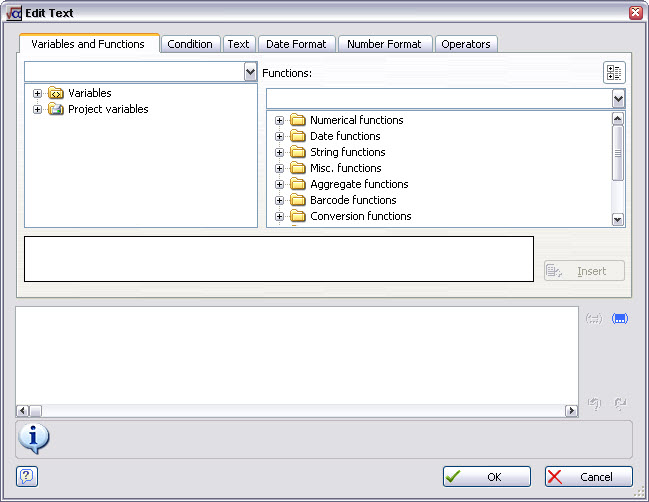
Task: Click the help question mark icon
Action: coord(27,477)
